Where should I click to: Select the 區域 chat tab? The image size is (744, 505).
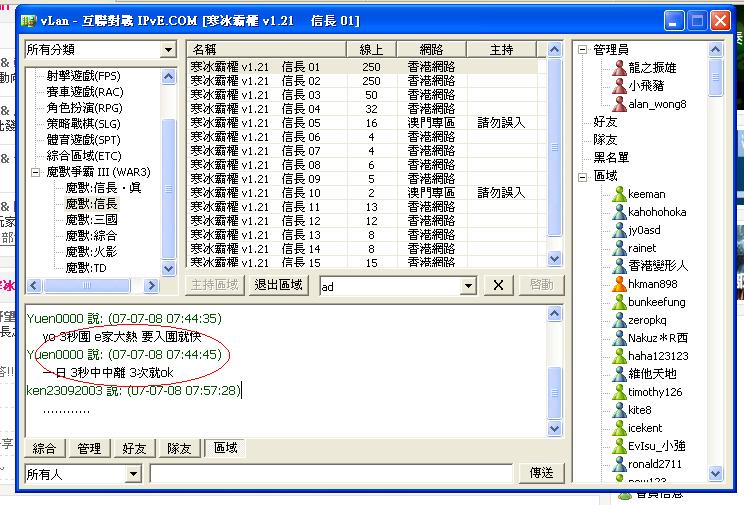[225, 448]
